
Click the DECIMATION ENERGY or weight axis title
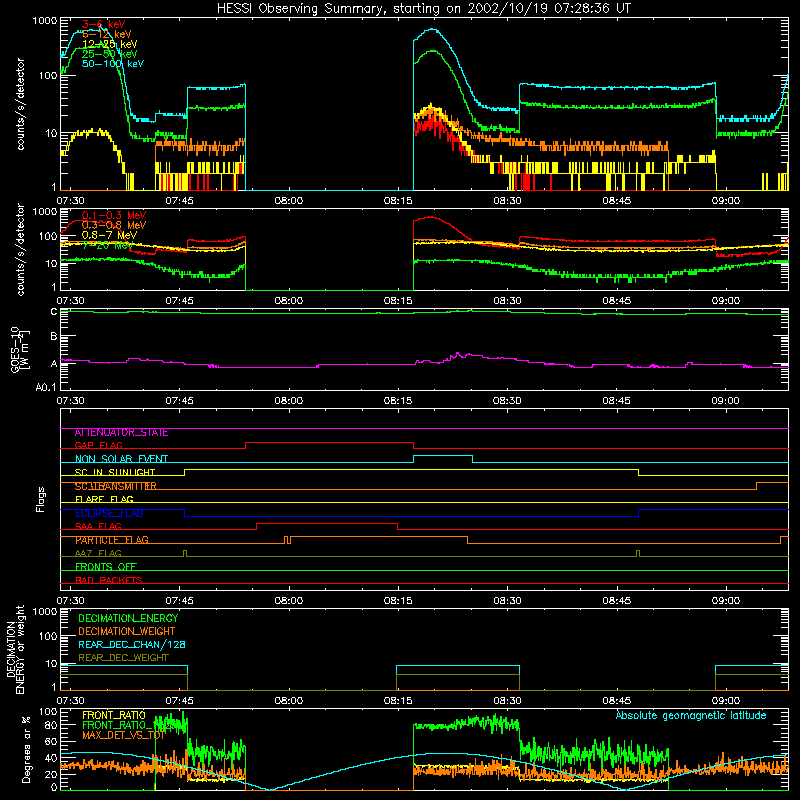coord(15,649)
